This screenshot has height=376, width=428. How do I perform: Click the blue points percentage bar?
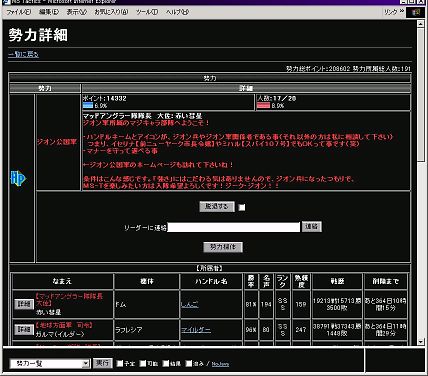click(x=88, y=106)
